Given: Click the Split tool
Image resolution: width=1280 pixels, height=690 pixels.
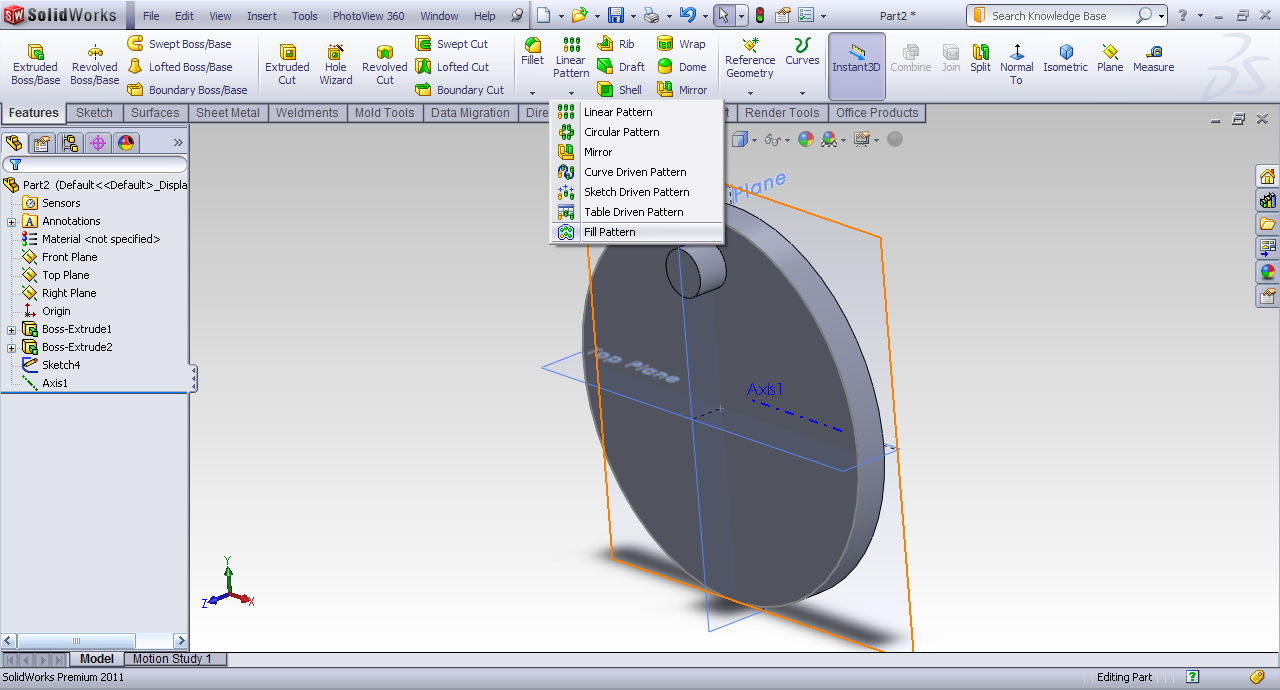Looking at the screenshot, I should (x=980, y=58).
